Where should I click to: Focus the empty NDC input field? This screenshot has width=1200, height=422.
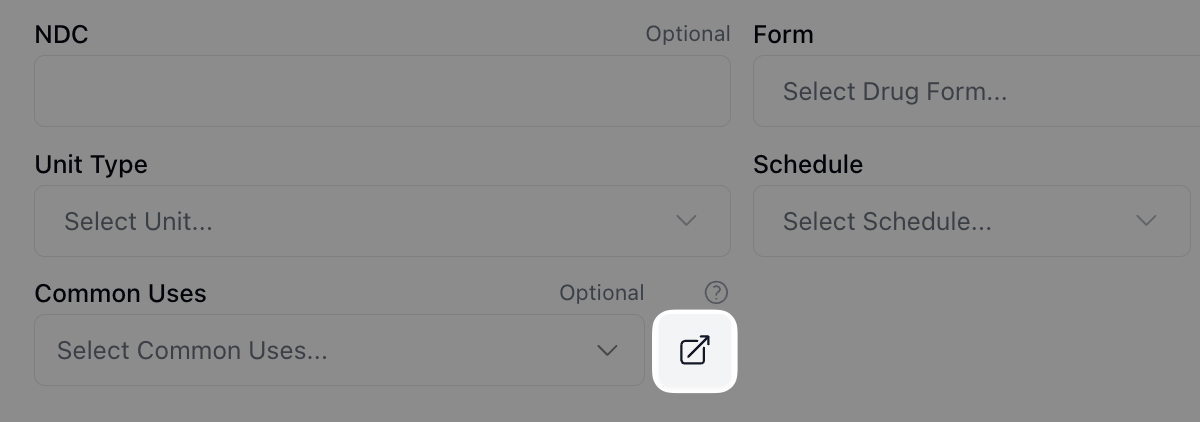[382, 92]
